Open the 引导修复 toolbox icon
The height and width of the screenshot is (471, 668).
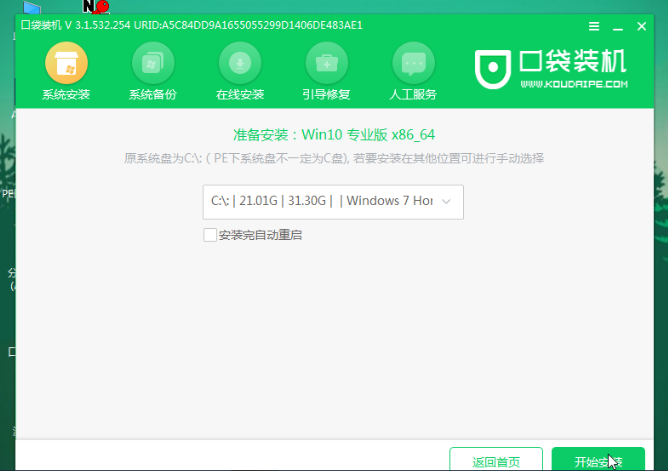click(326, 64)
